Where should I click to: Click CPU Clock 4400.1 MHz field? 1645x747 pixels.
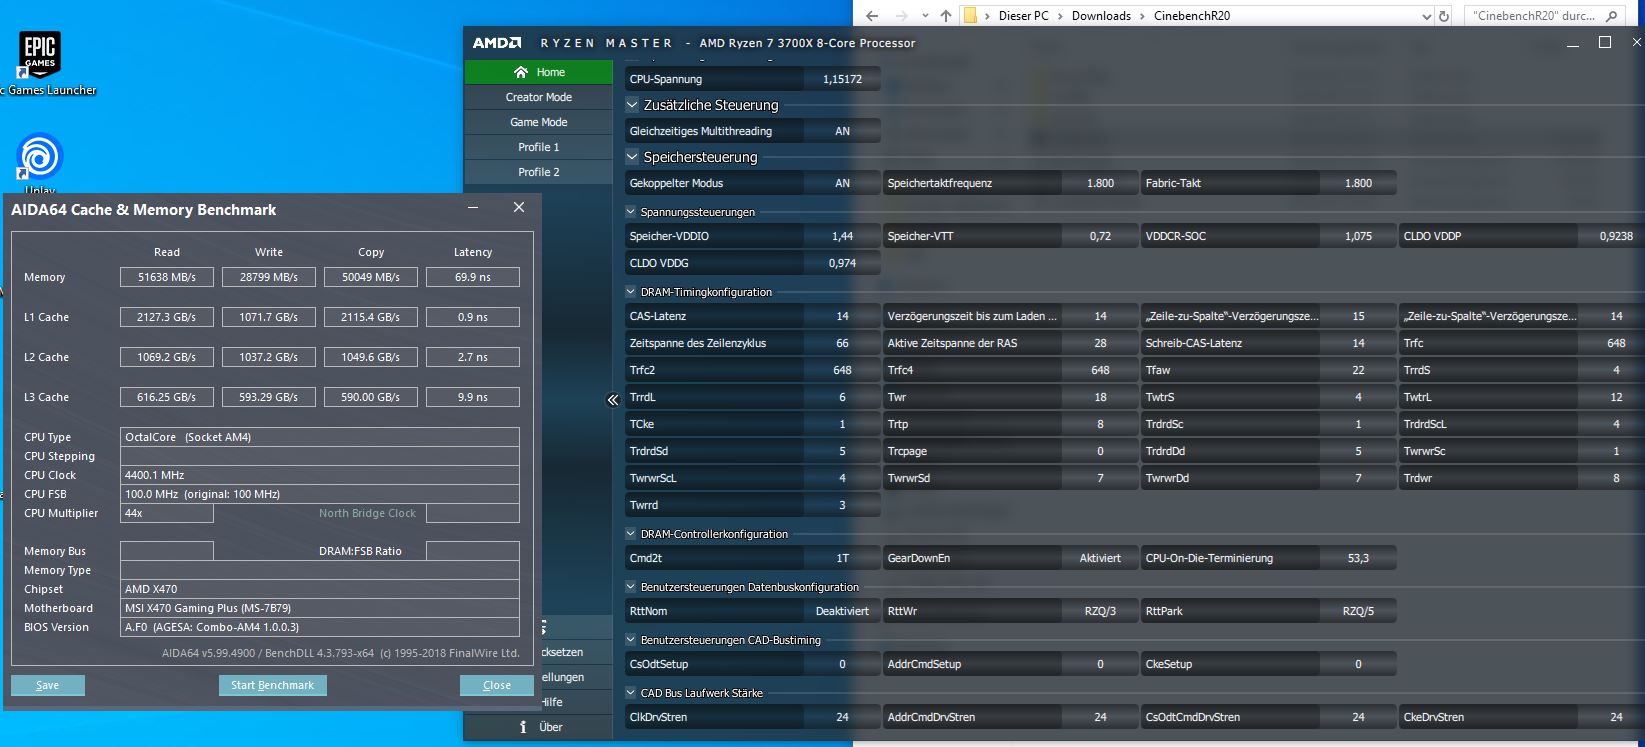[x=320, y=475]
